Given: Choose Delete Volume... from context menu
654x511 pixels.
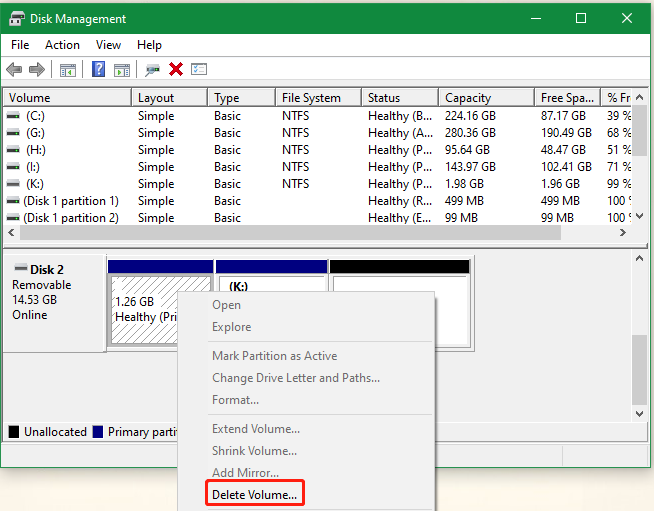Looking at the screenshot, I should (254, 495).
